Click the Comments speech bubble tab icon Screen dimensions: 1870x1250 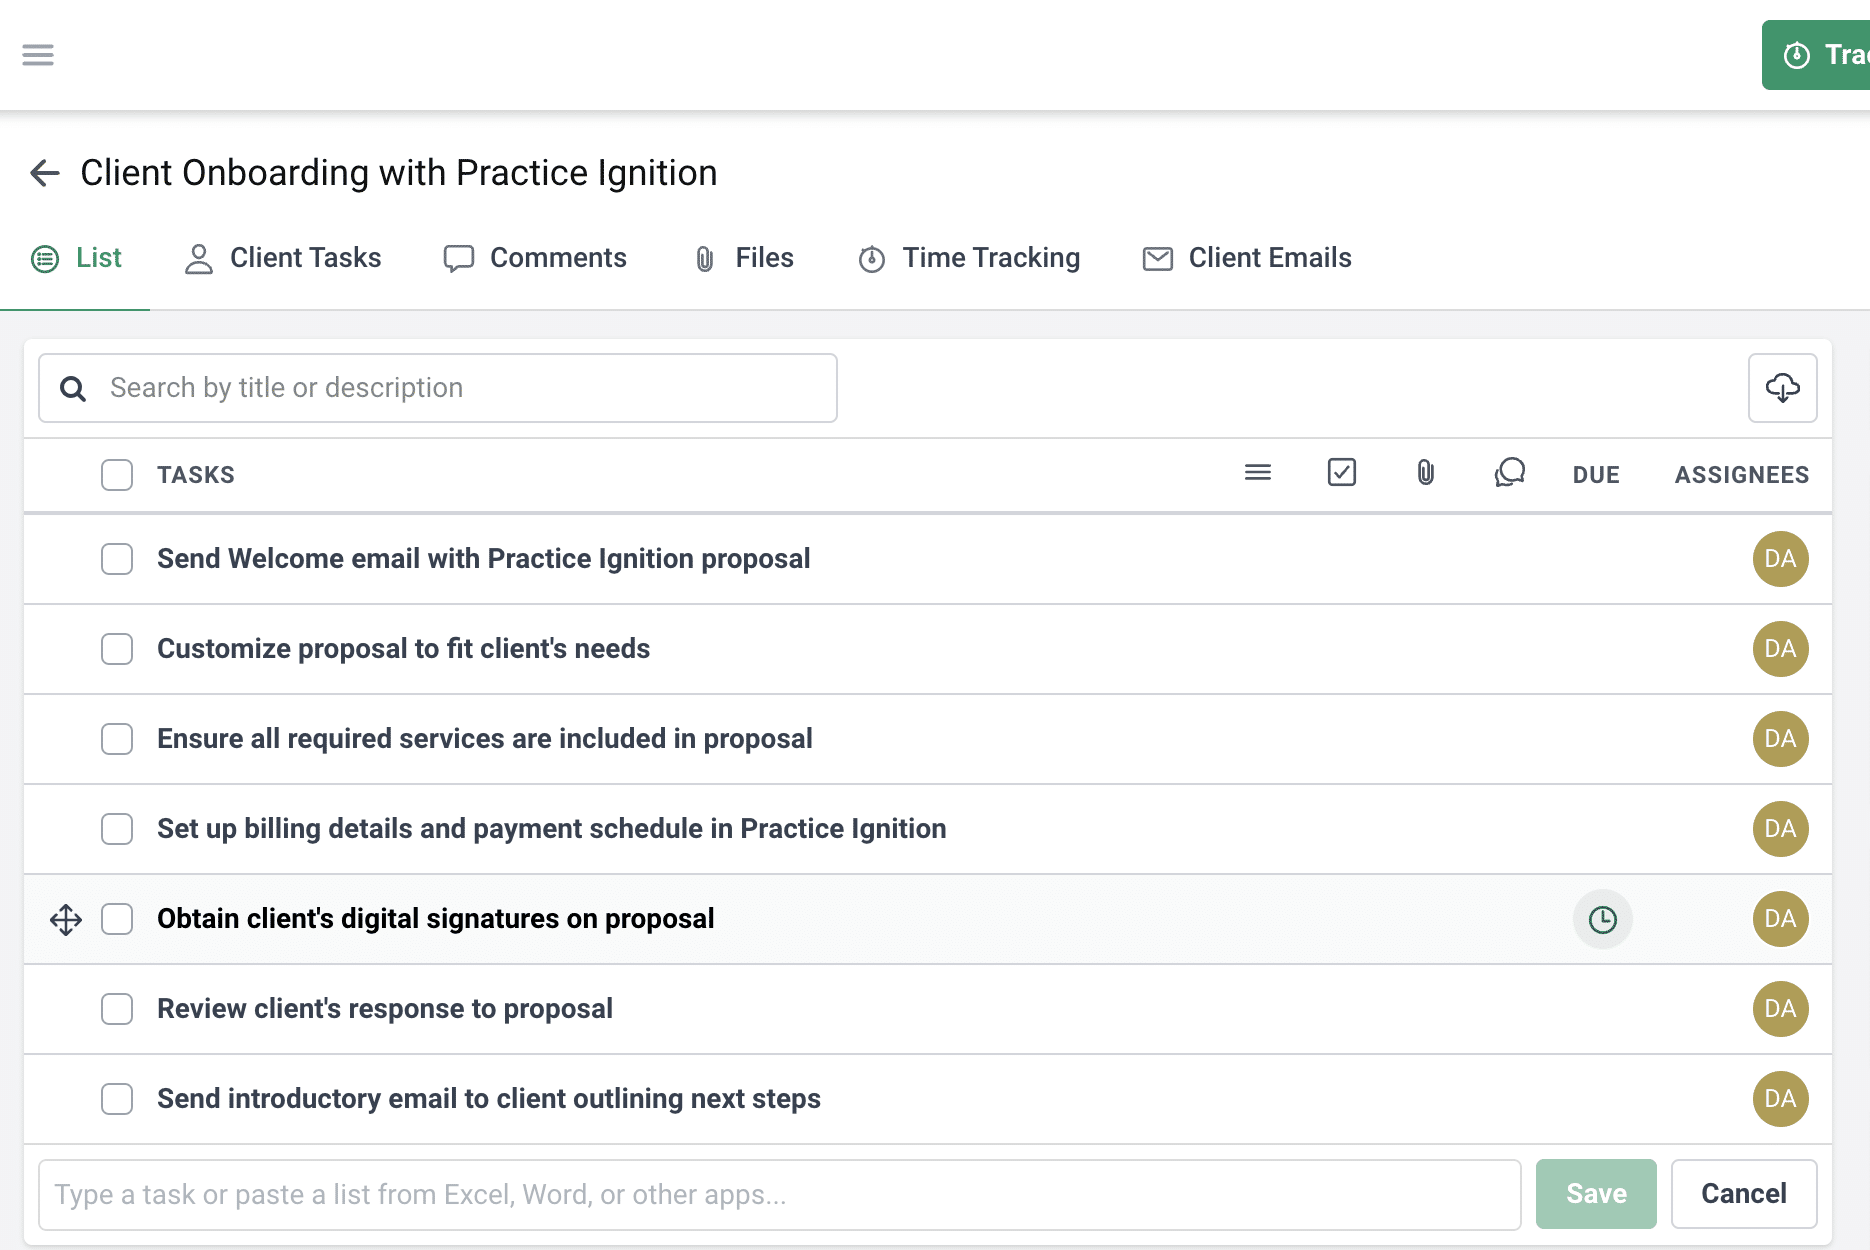459,259
